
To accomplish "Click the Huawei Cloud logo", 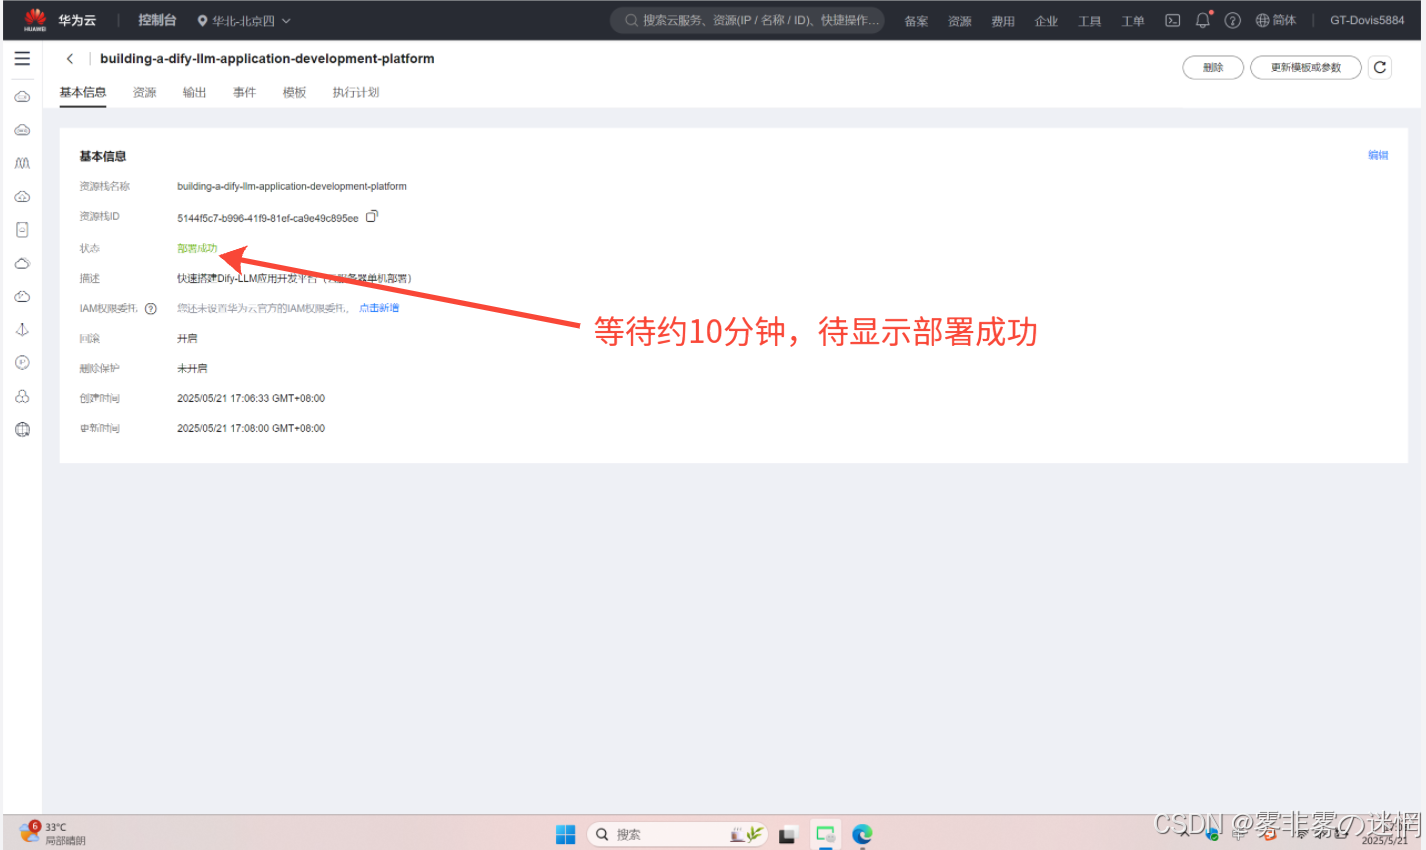I will pos(35,20).
